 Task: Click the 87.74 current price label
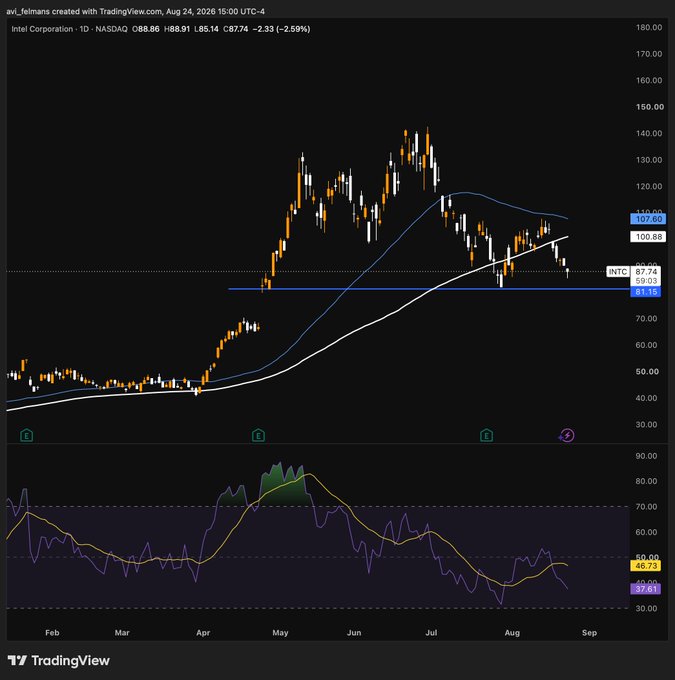pos(646,271)
